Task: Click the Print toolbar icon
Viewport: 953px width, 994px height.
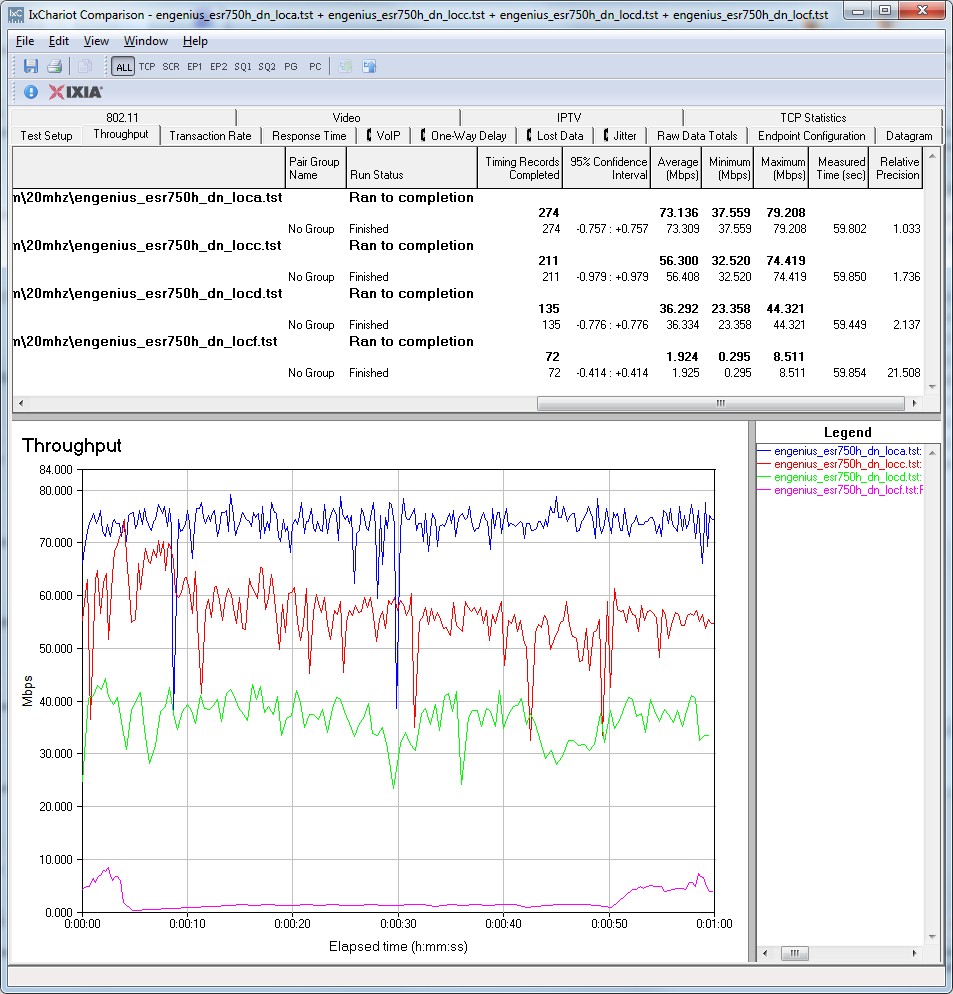Action: pos(55,66)
